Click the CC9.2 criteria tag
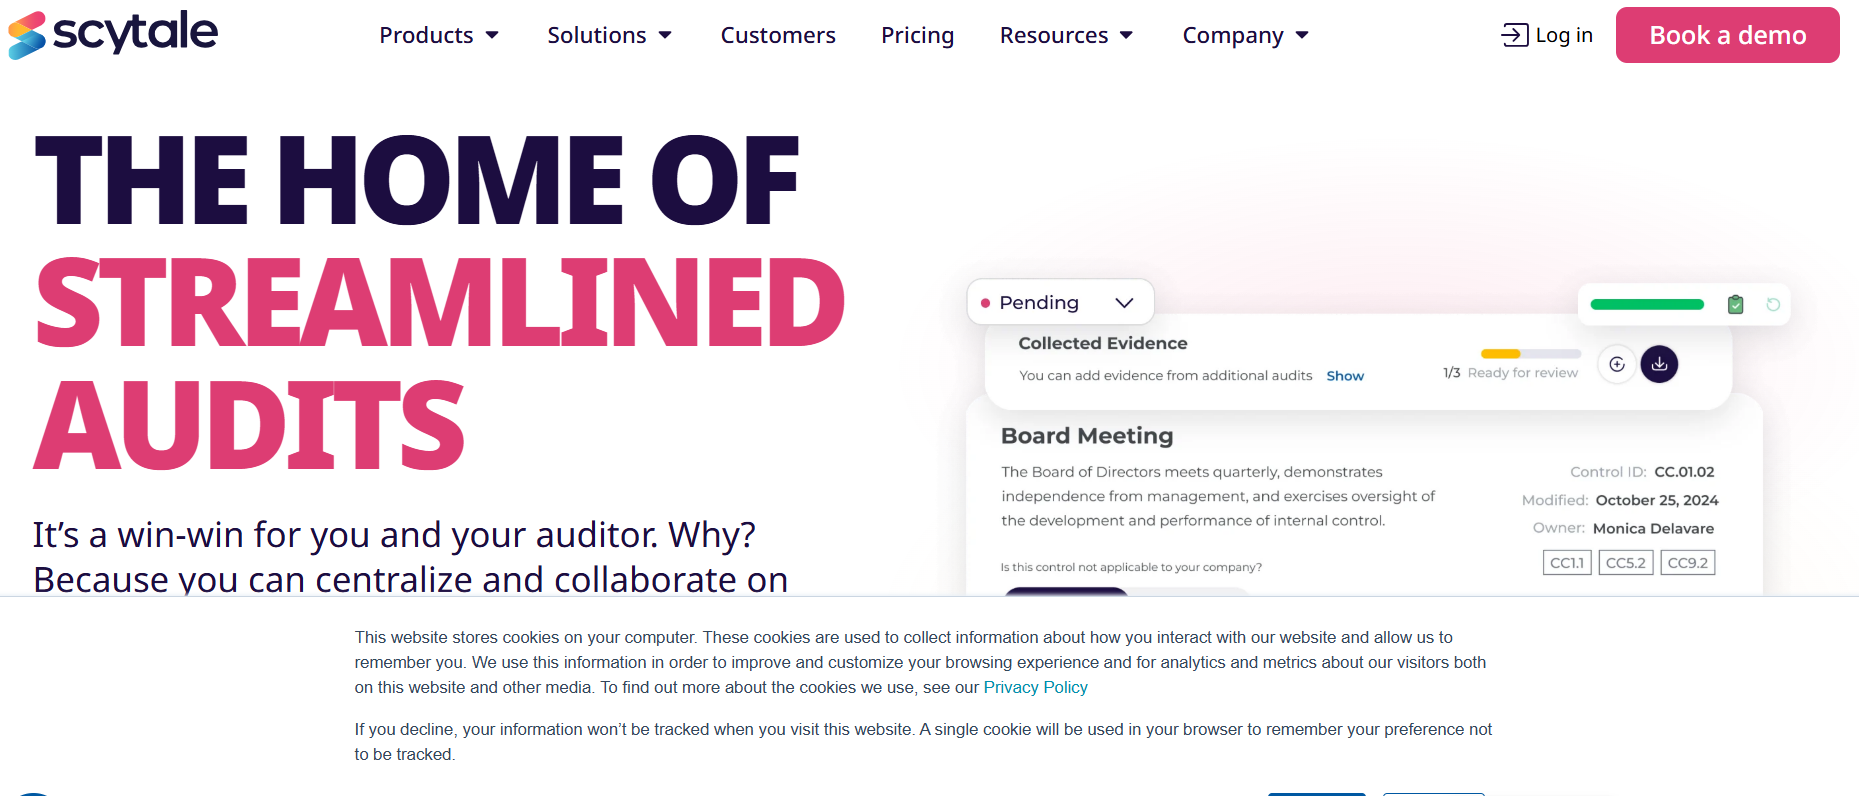Screen dimensions: 1859x796 tap(1687, 563)
